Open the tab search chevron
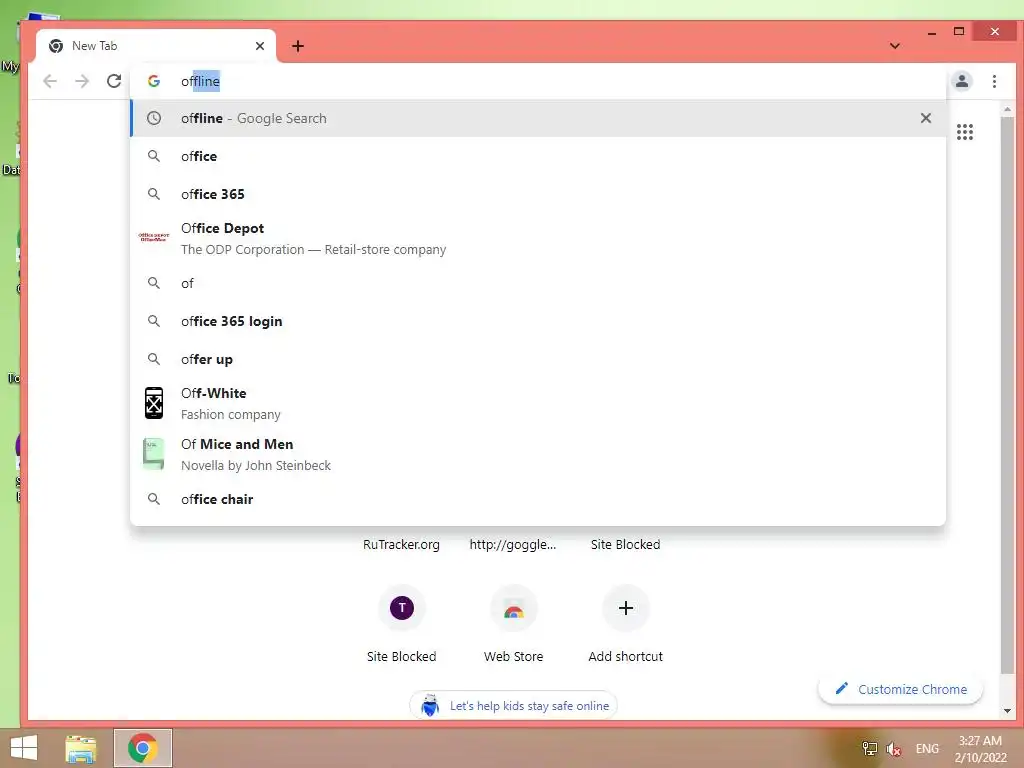The width and height of the screenshot is (1024, 768). pyautogui.click(x=895, y=46)
